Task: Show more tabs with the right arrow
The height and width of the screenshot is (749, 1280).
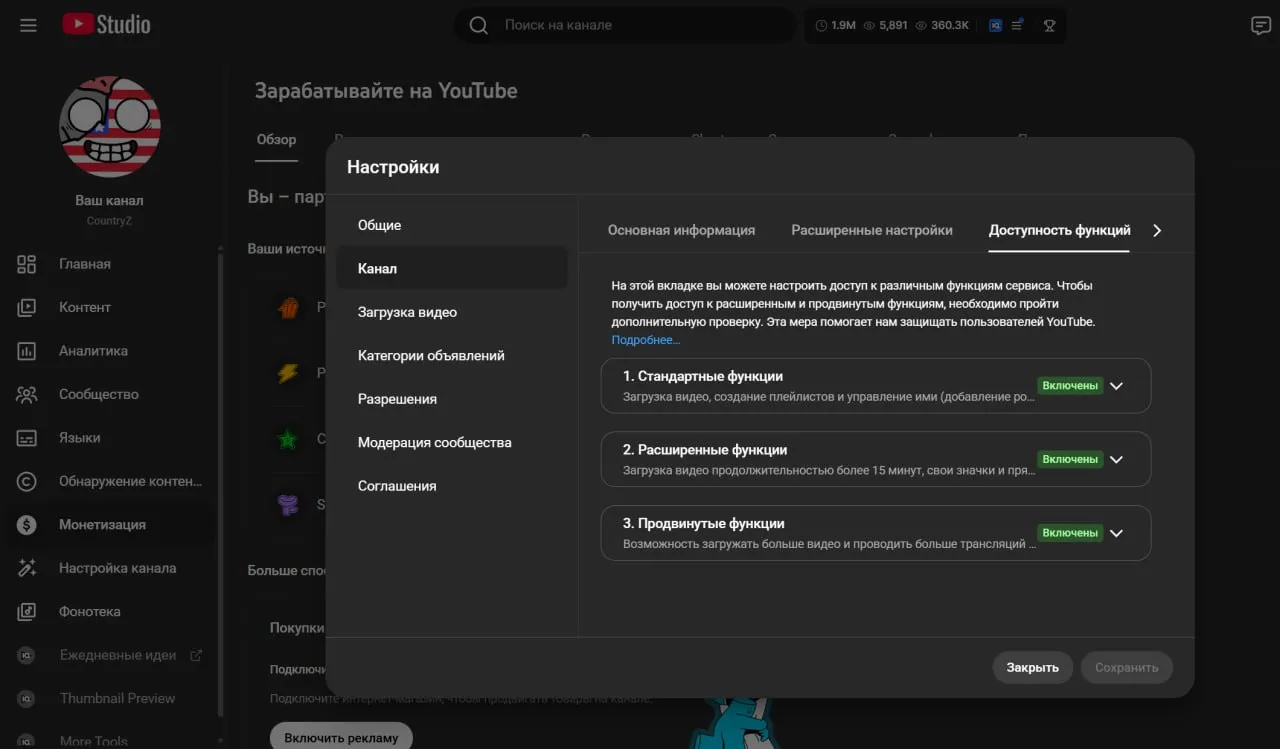Action: point(1157,230)
